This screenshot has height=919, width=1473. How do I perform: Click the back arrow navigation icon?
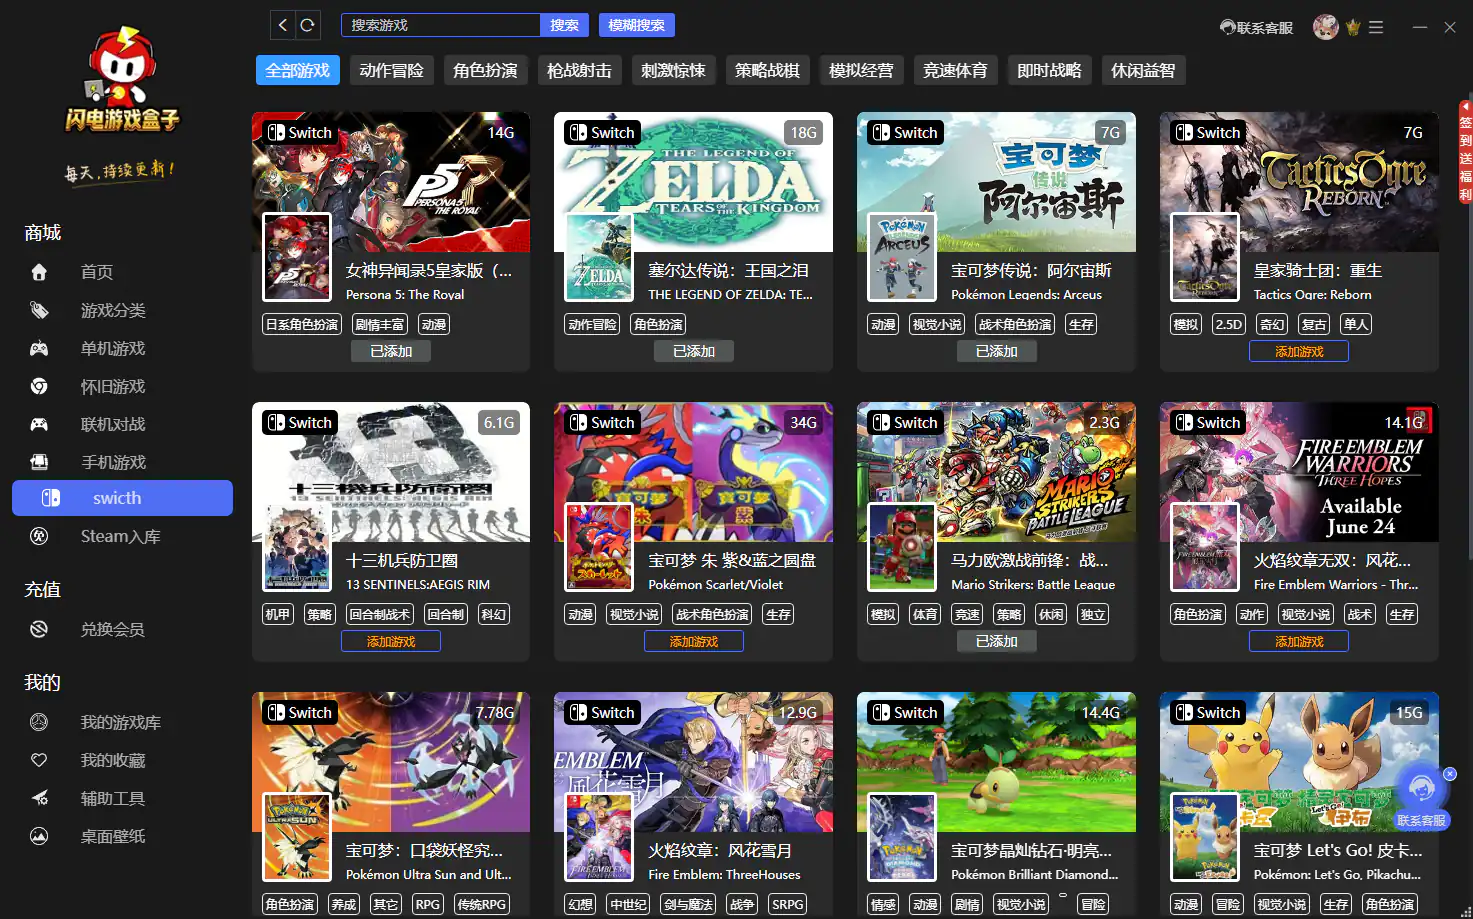click(283, 25)
